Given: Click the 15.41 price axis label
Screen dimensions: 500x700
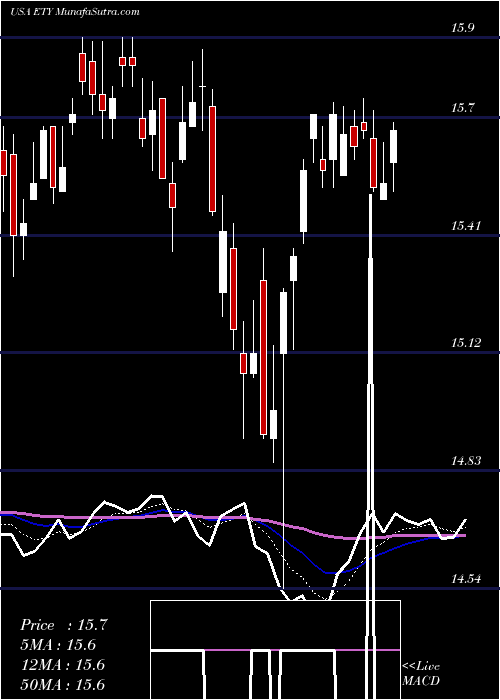Looking at the screenshot, I should click(466, 225).
